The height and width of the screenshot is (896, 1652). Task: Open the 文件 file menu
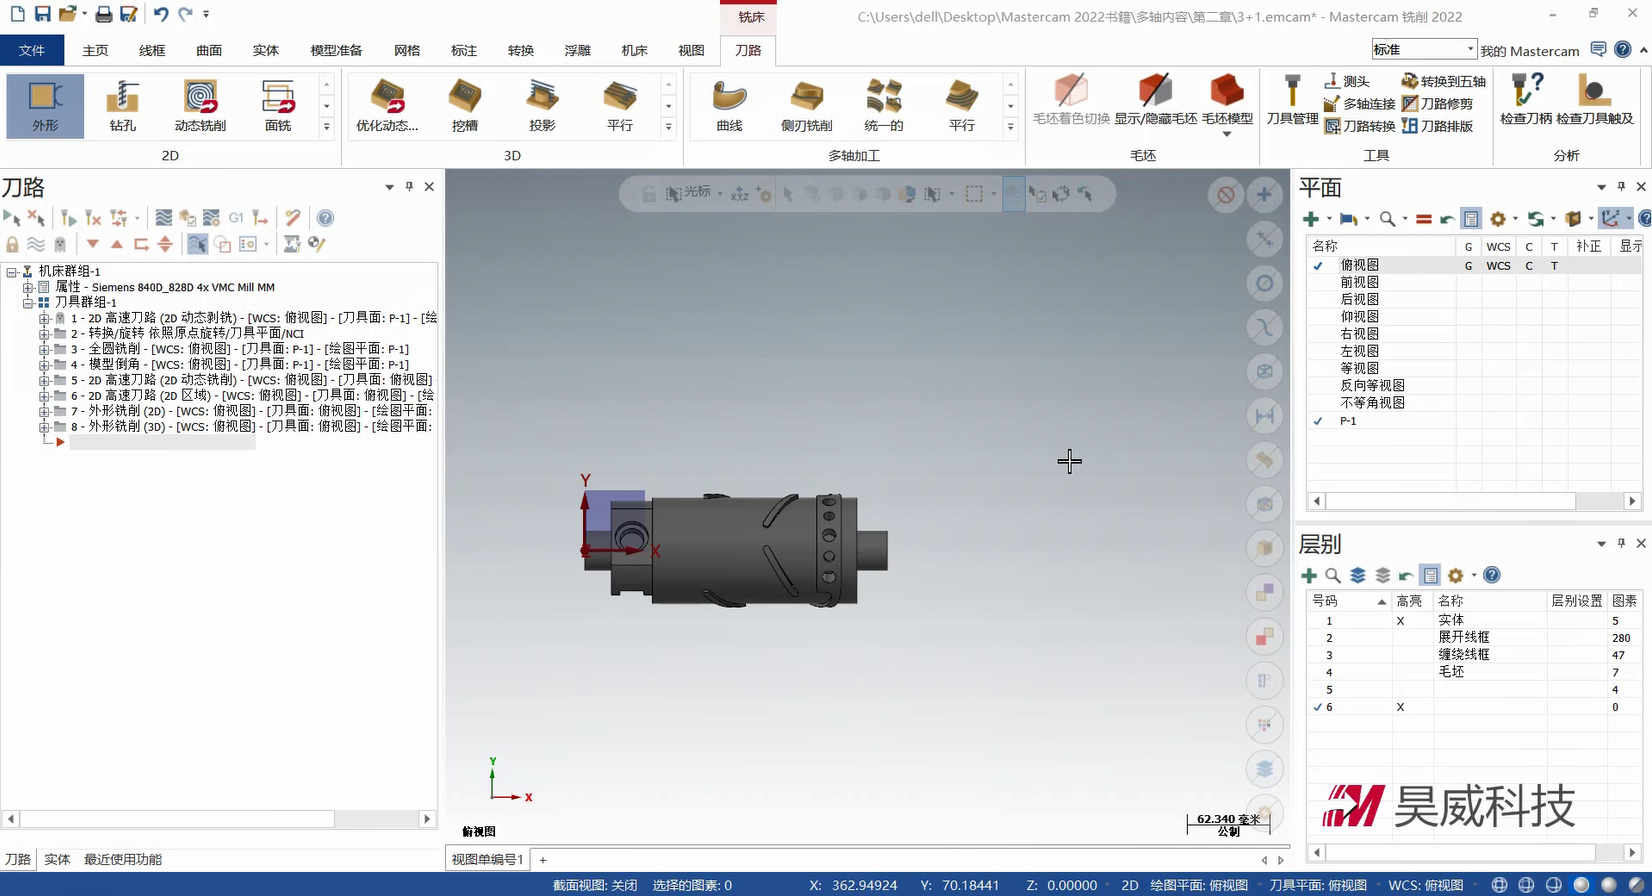pyautogui.click(x=32, y=50)
